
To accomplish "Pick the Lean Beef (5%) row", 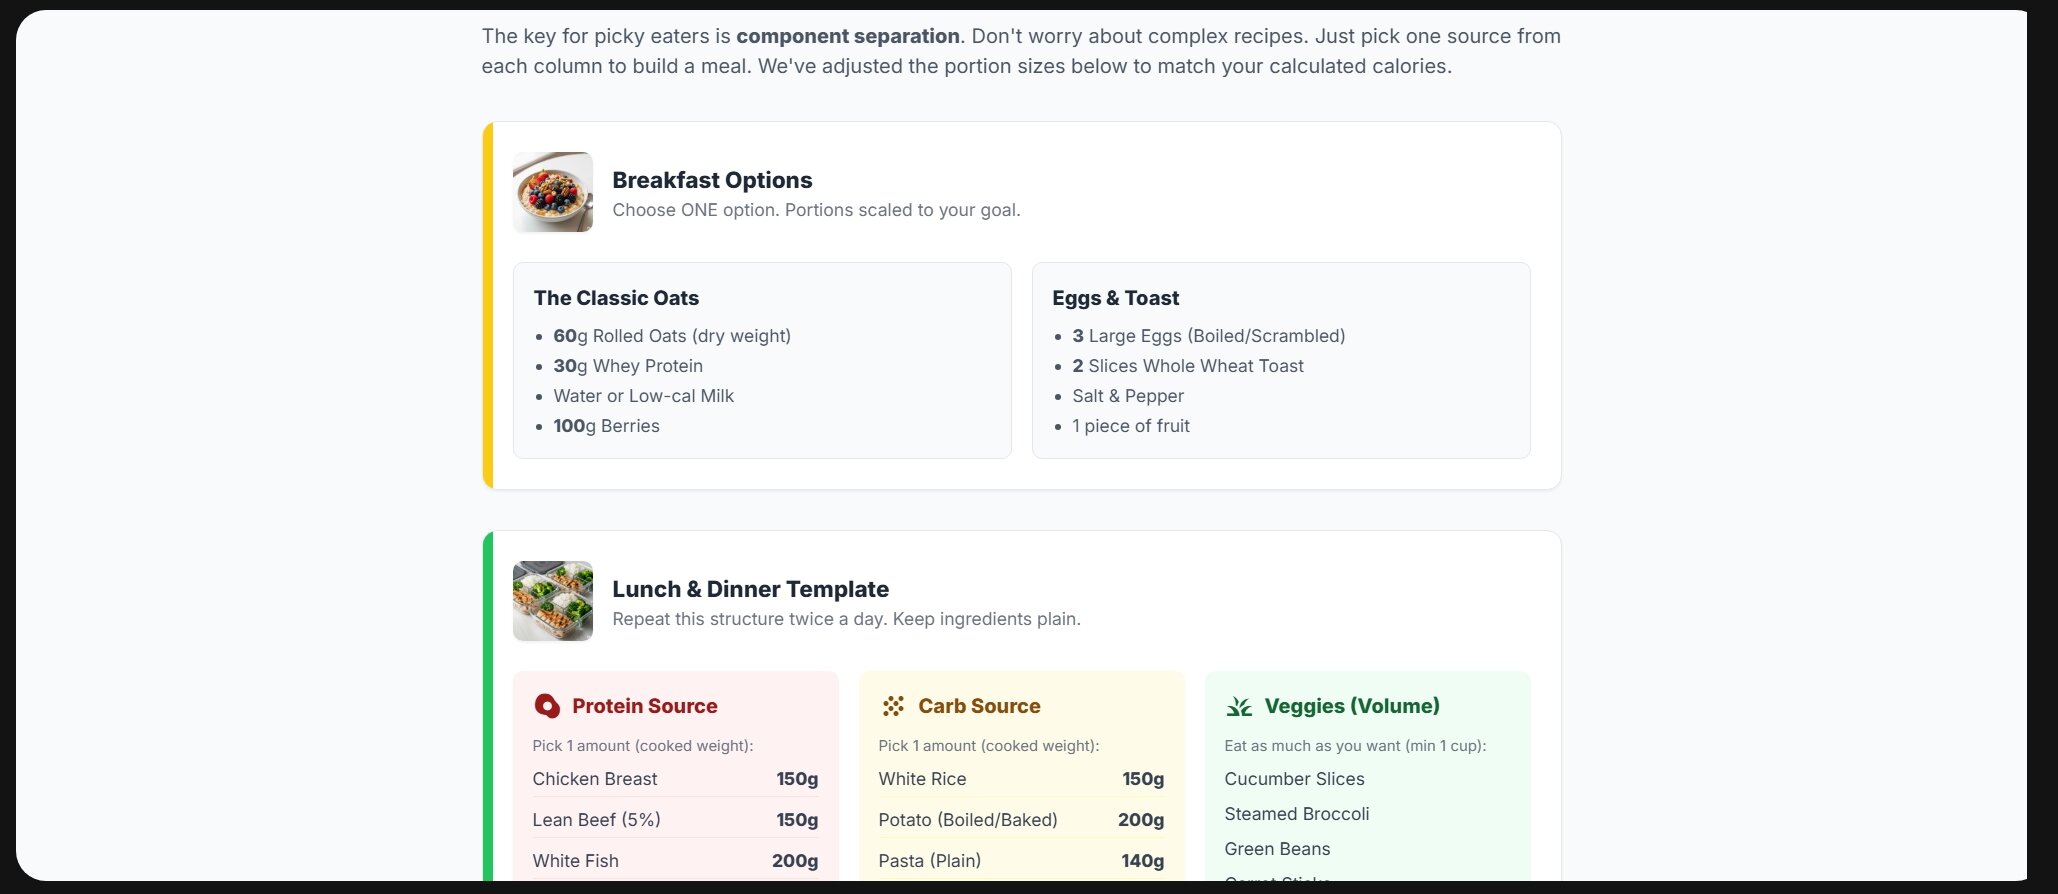I will click(x=675, y=820).
